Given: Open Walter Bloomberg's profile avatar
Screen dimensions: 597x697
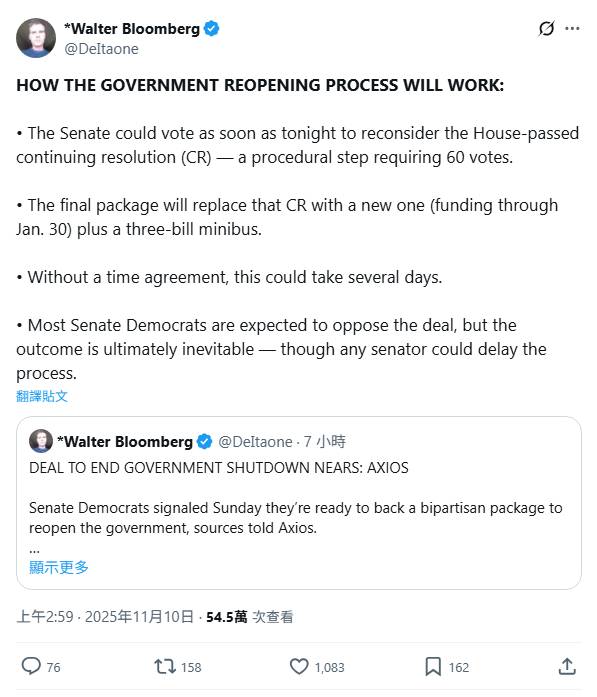Looking at the screenshot, I should point(36,38).
